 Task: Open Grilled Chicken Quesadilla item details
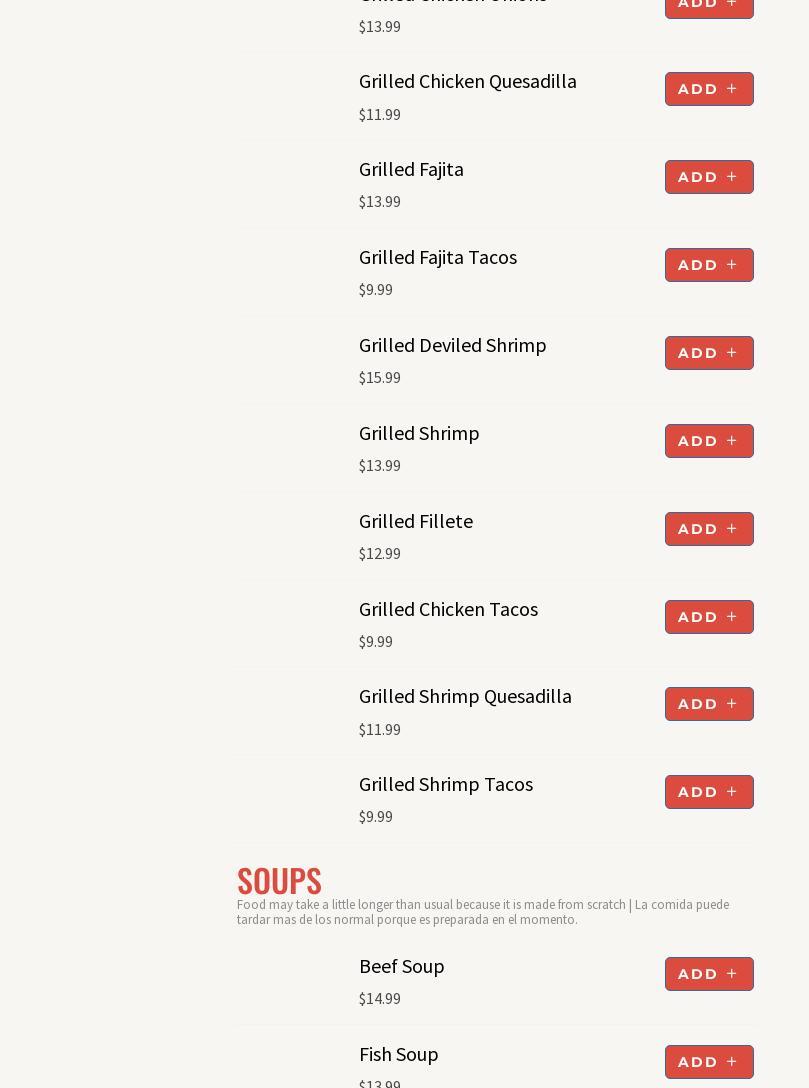pyautogui.click(x=467, y=81)
